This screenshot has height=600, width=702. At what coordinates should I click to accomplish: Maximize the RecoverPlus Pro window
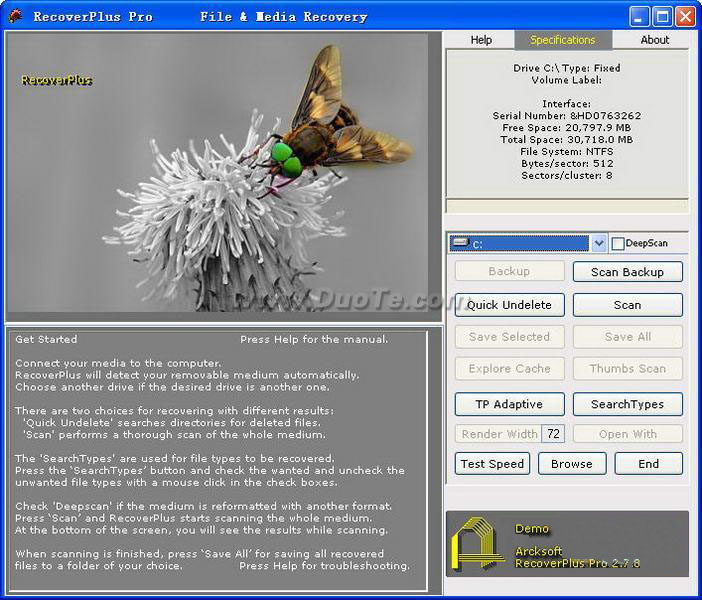coord(662,16)
